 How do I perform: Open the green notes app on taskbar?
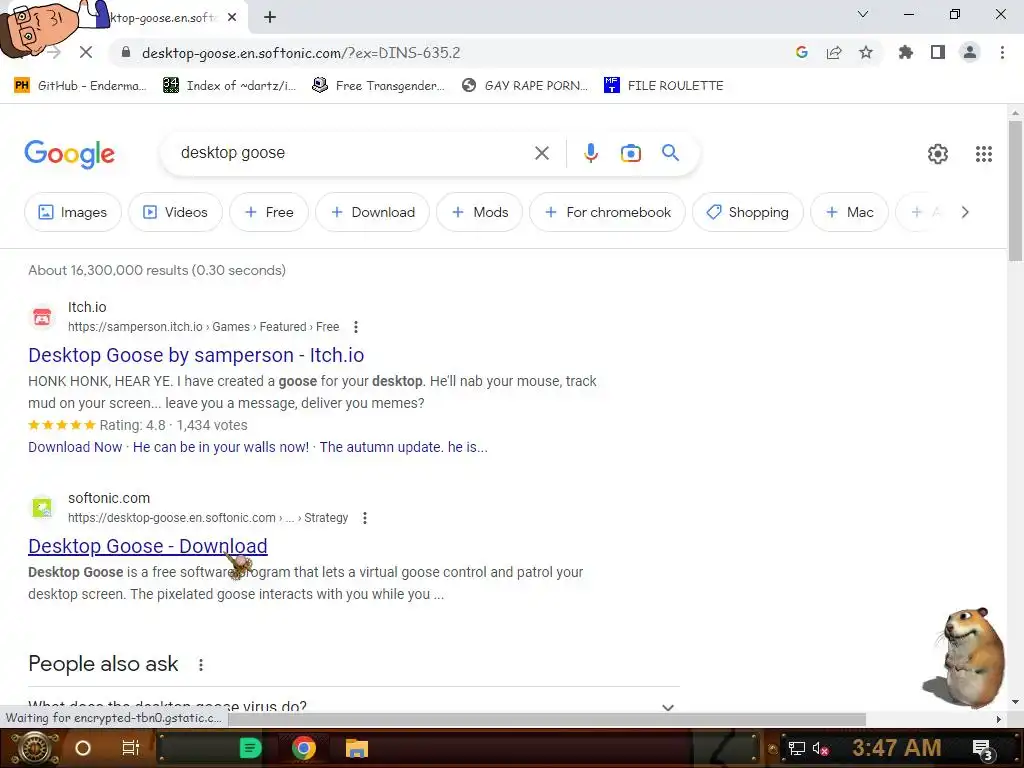(250, 748)
